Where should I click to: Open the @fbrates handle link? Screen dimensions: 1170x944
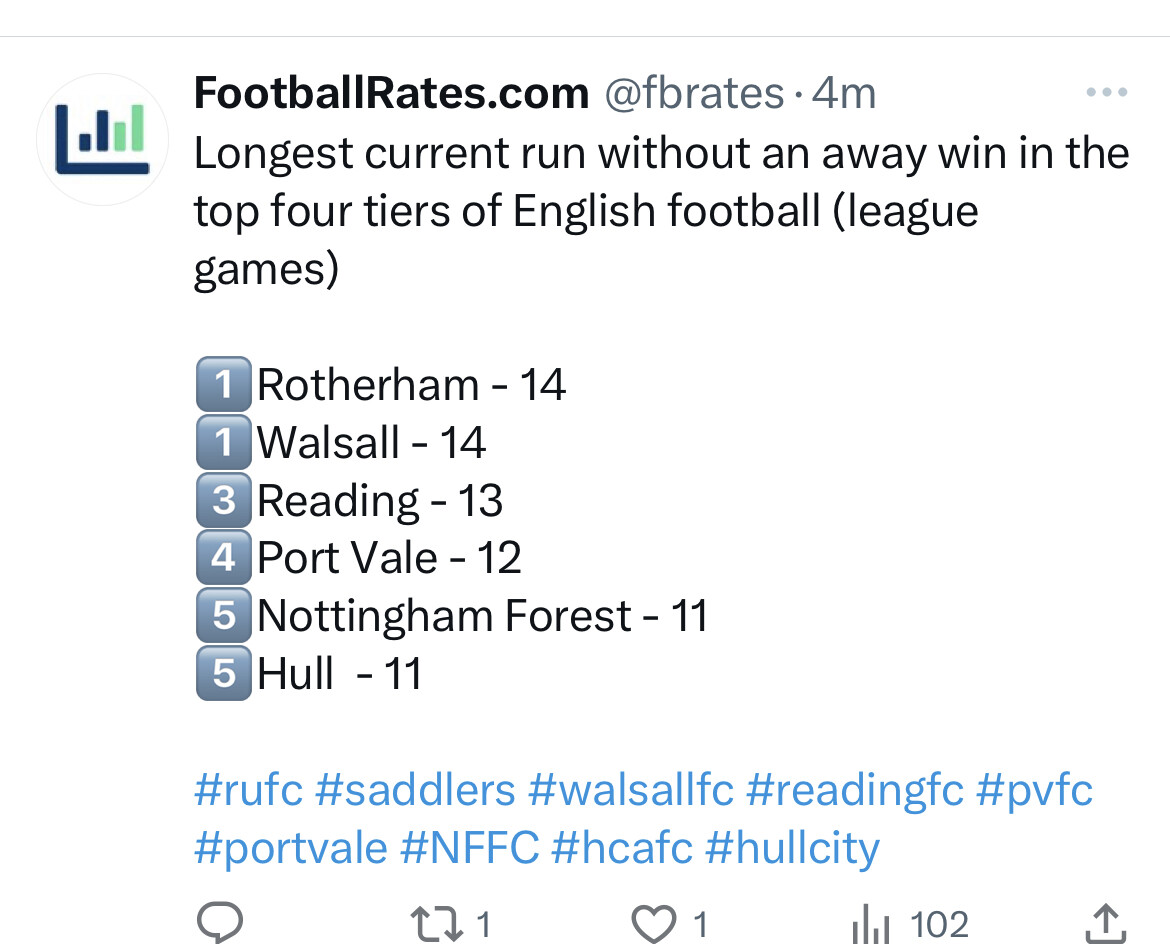click(x=694, y=93)
